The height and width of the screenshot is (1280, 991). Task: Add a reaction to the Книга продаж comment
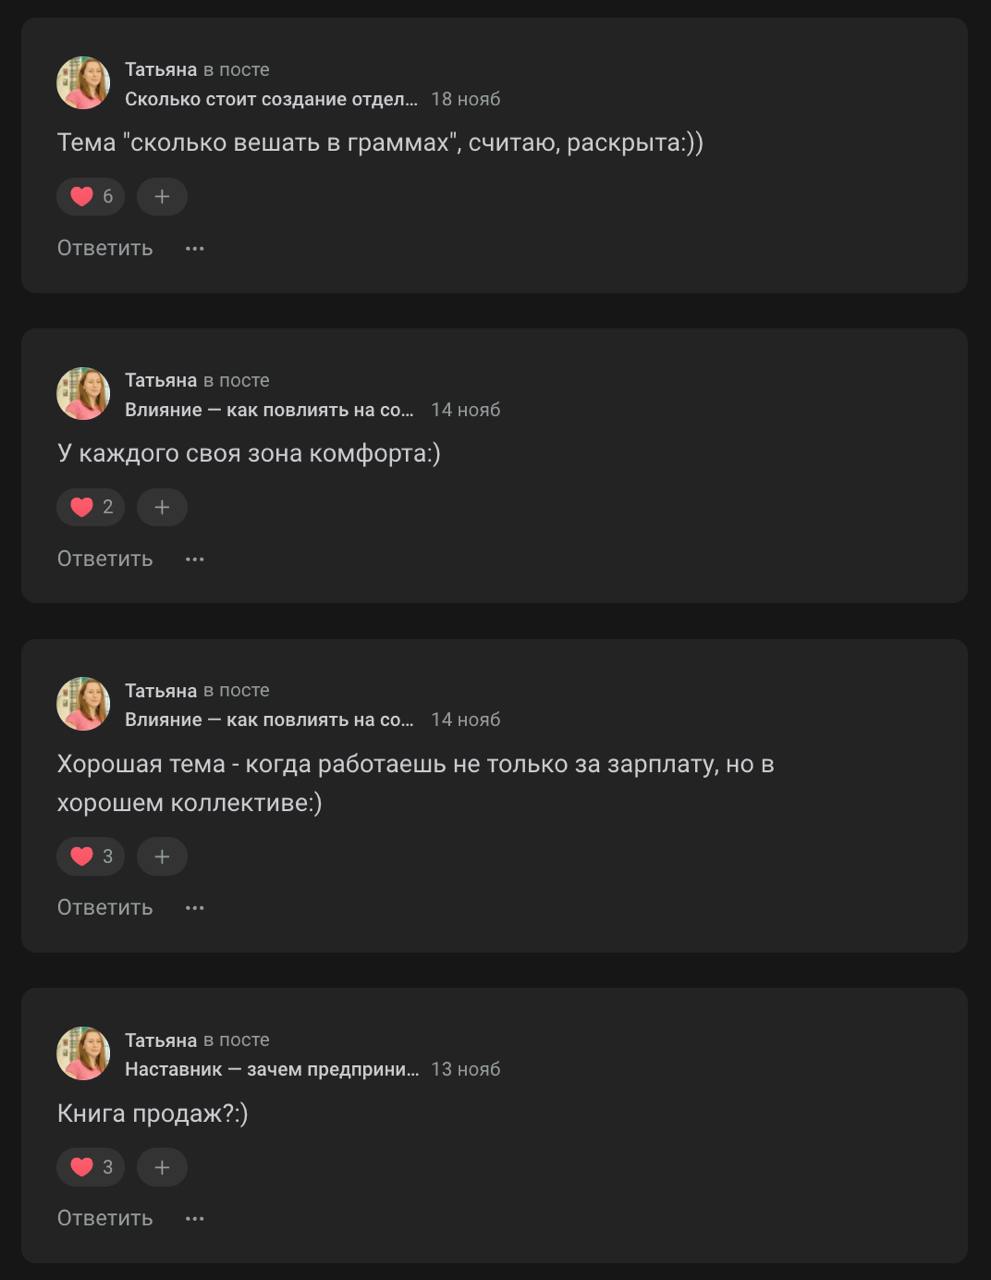[161, 1166]
